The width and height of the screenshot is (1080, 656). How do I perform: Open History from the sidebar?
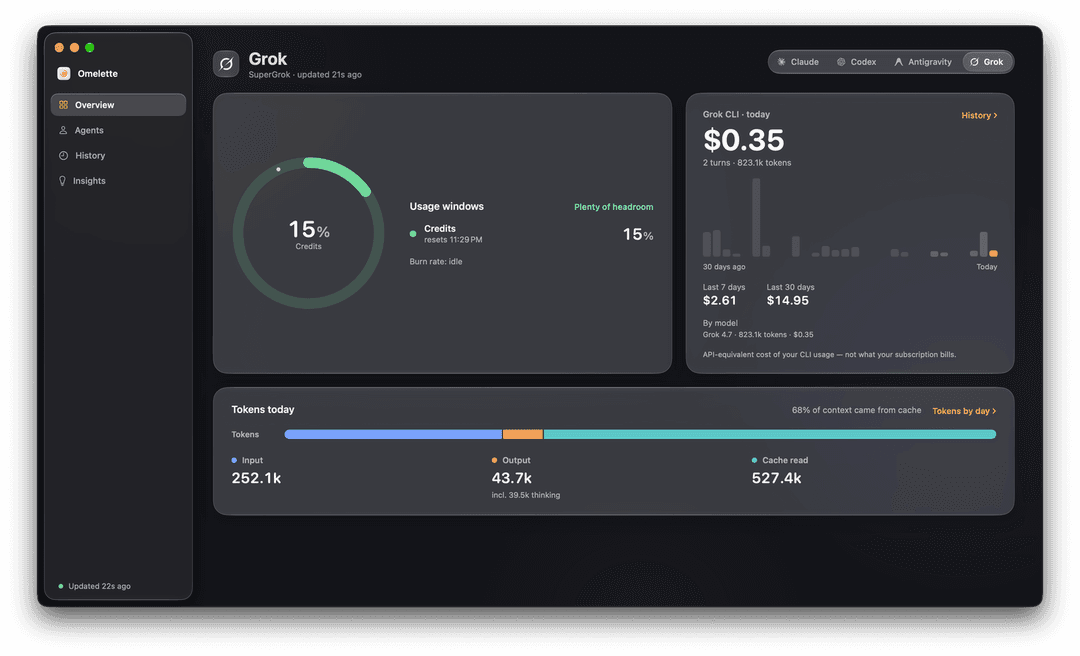point(118,156)
